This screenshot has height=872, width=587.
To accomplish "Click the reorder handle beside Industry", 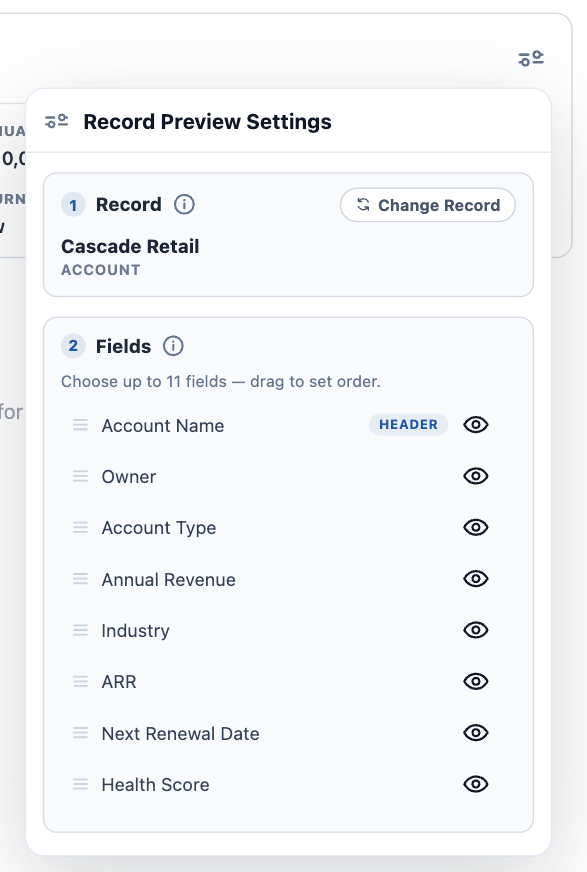I will point(81,630).
